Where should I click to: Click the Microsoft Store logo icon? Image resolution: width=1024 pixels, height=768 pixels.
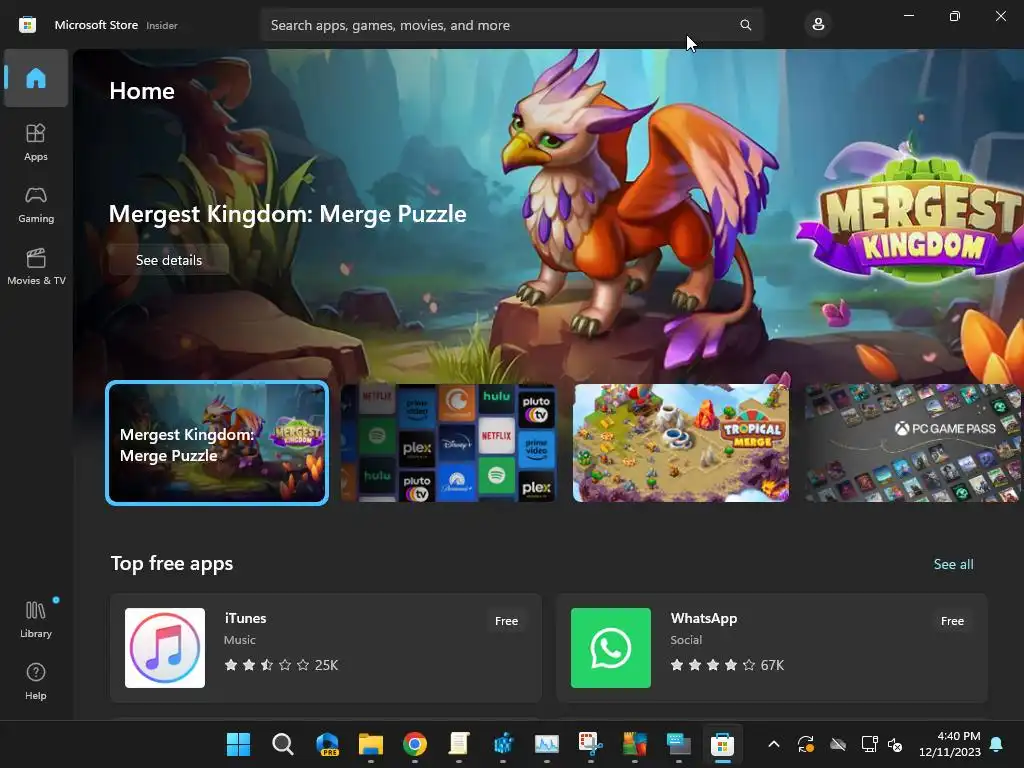click(x=27, y=25)
